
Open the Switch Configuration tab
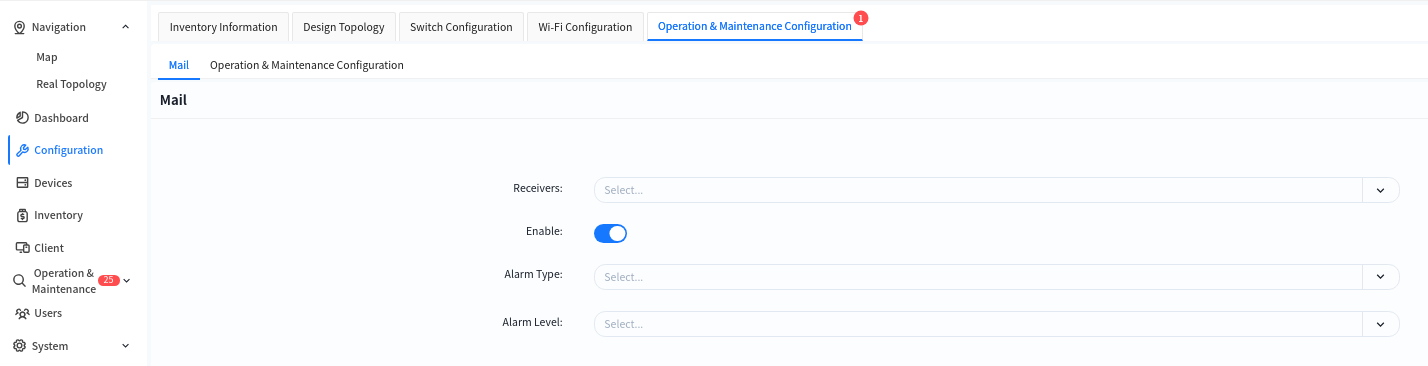point(461,27)
